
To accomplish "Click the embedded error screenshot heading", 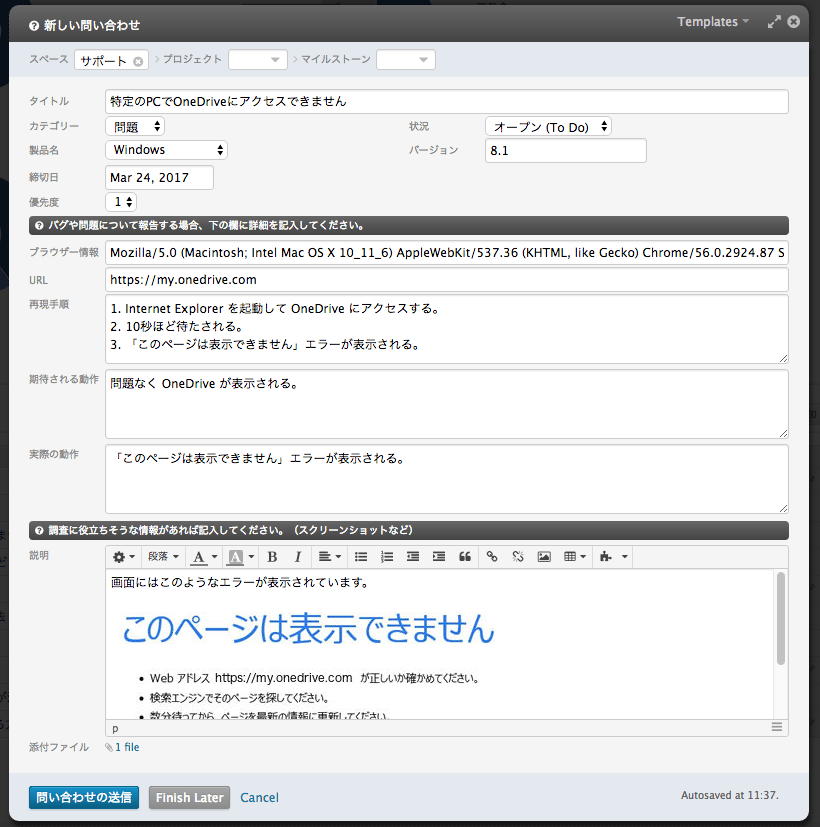I will 308,628.
